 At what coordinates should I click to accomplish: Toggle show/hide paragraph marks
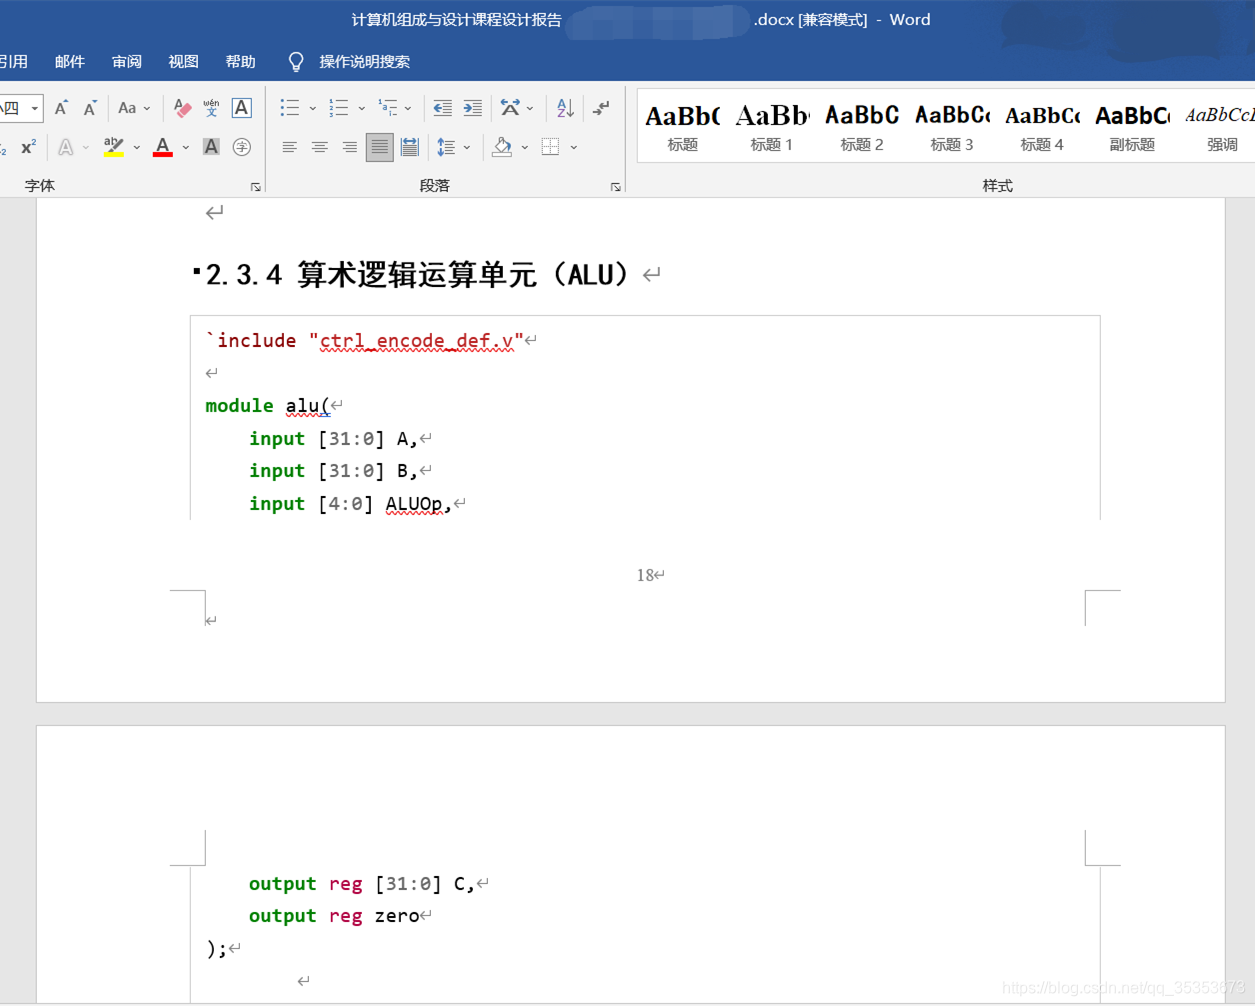tap(601, 108)
